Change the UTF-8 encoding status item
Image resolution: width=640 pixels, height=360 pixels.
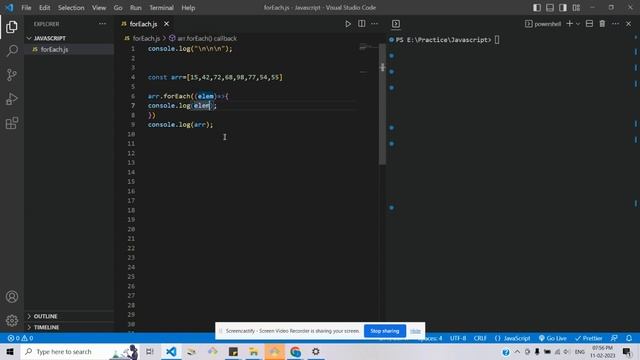pyautogui.click(x=458, y=338)
